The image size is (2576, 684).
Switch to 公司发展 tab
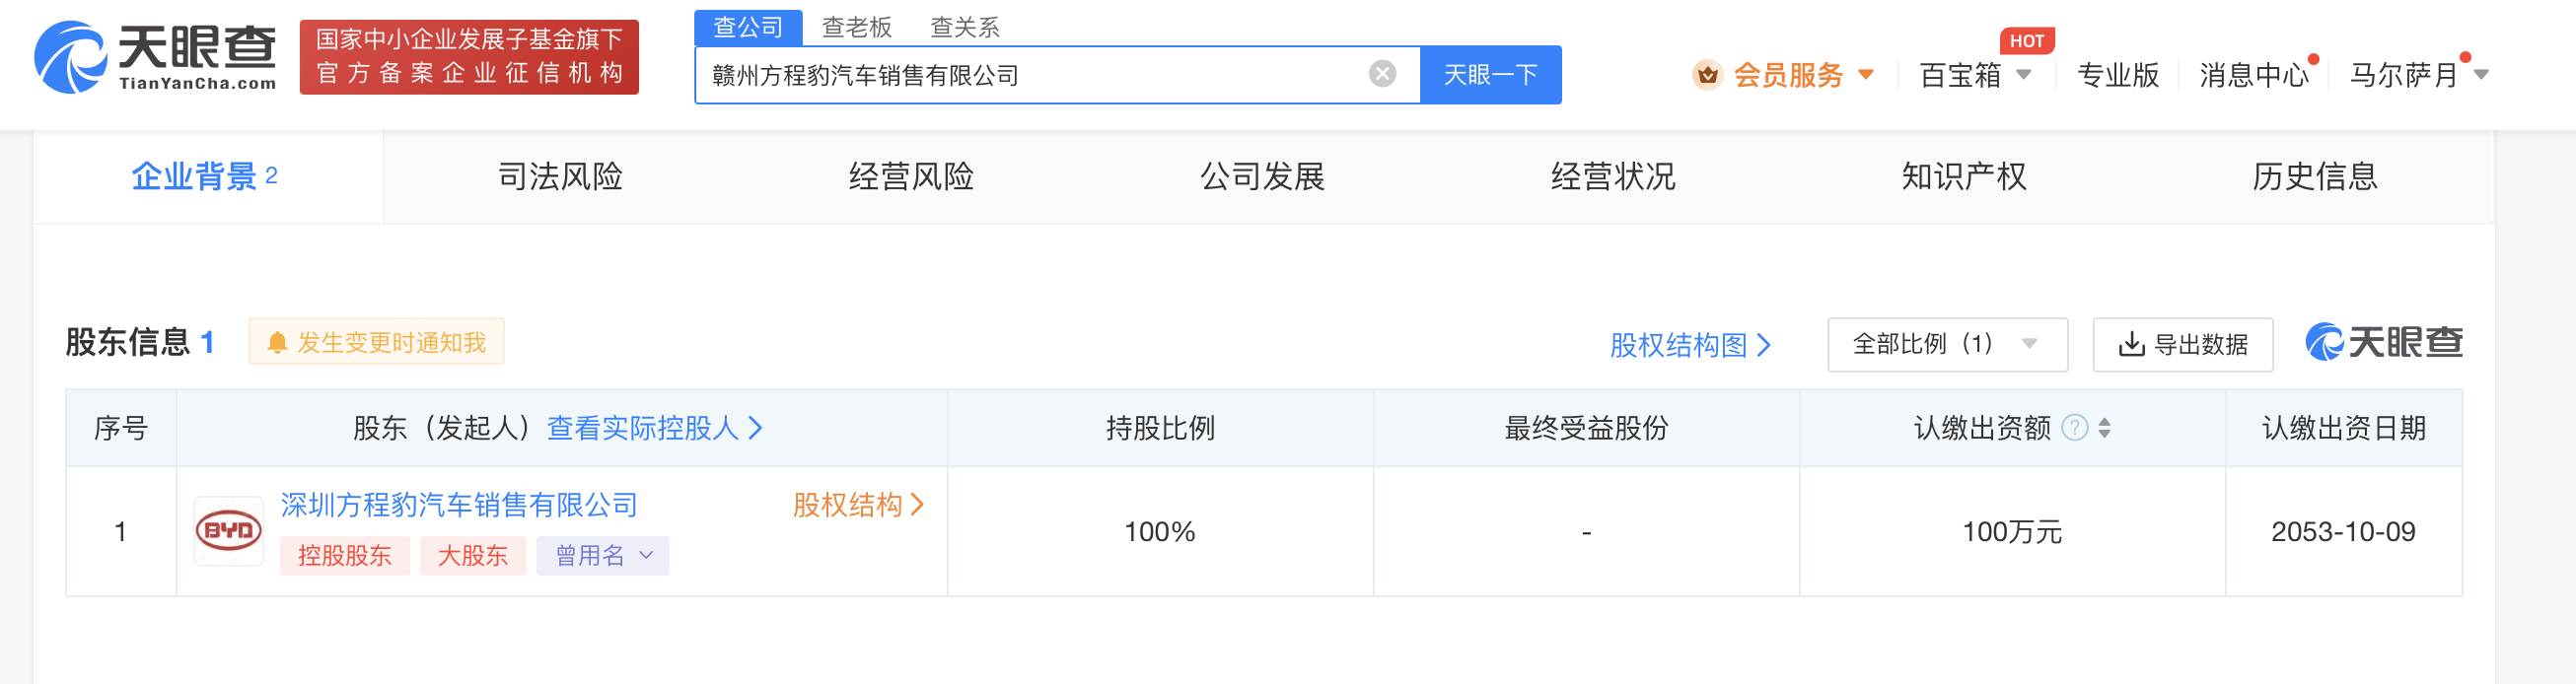pos(1262,177)
